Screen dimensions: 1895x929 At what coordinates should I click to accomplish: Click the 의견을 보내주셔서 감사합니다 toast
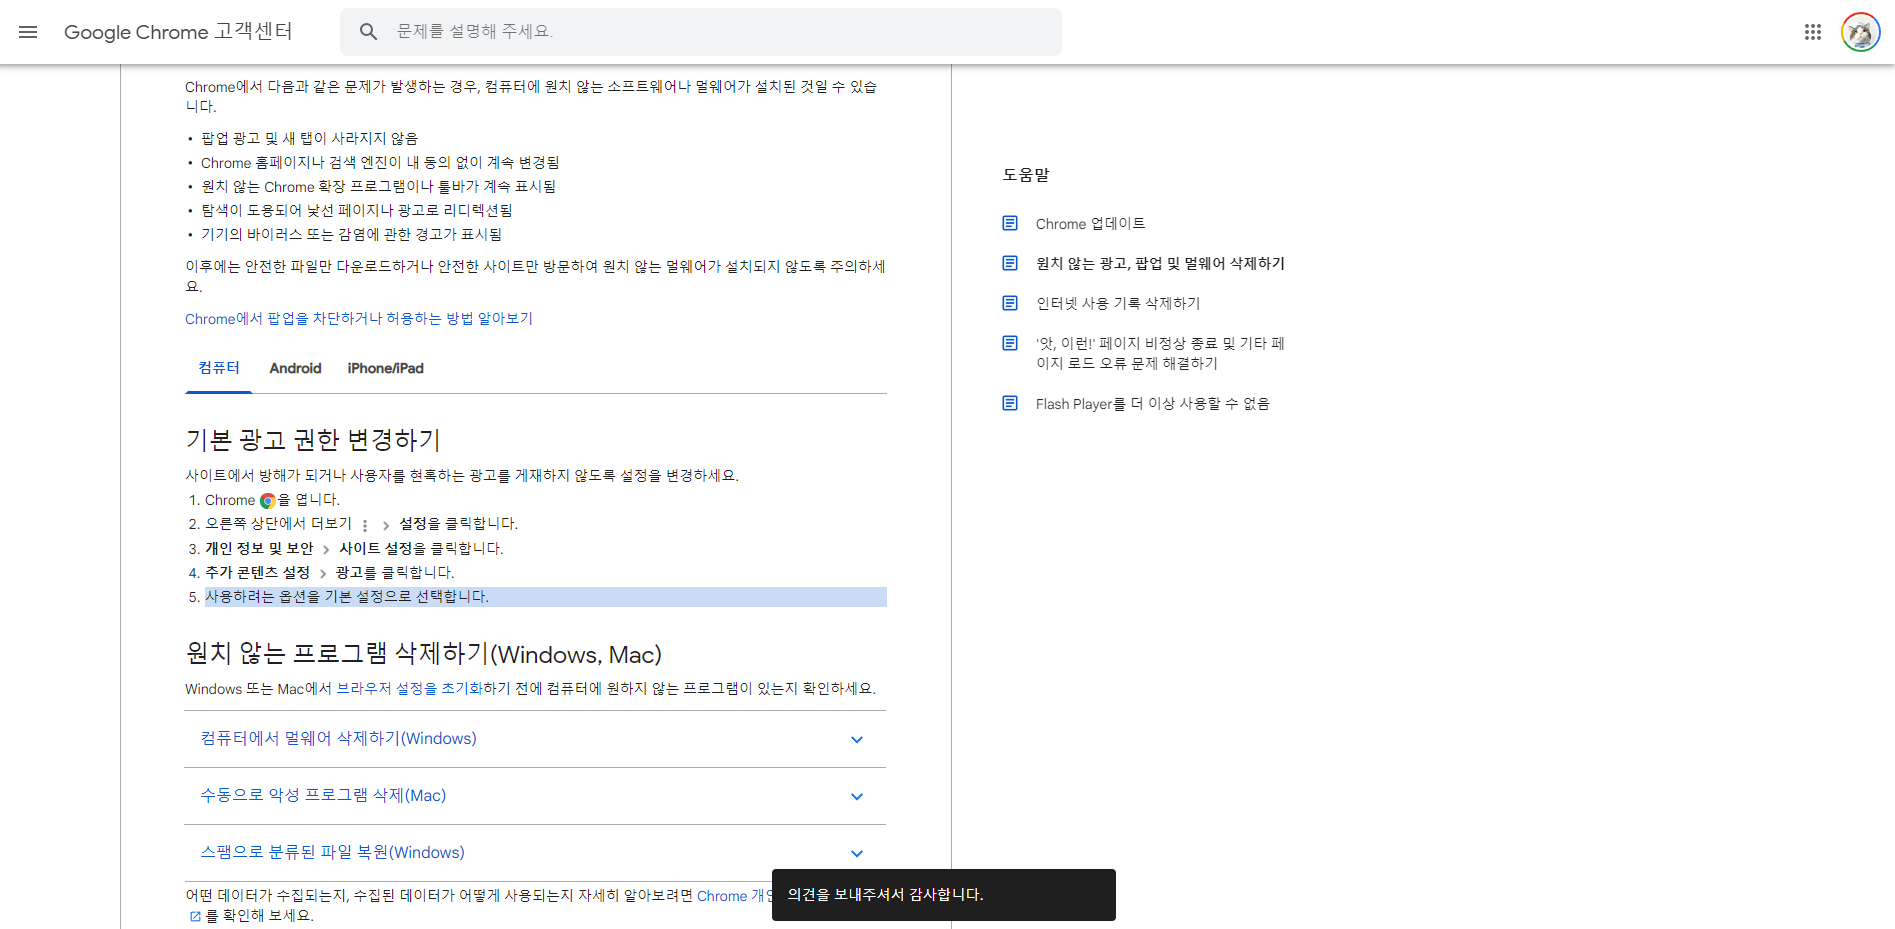[x=944, y=895]
